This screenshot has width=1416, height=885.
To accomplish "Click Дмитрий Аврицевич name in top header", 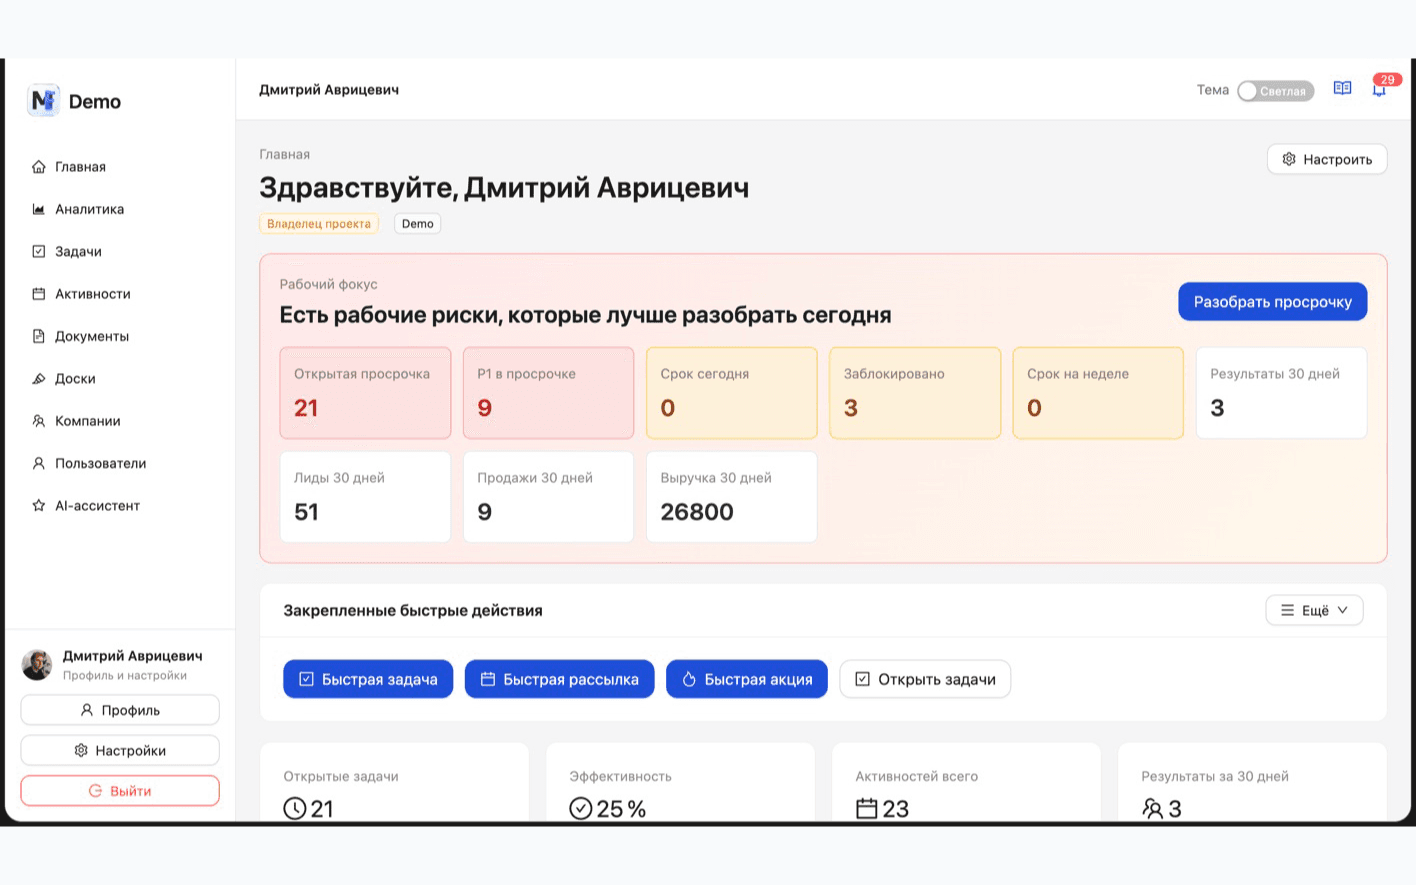I will [329, 90].
